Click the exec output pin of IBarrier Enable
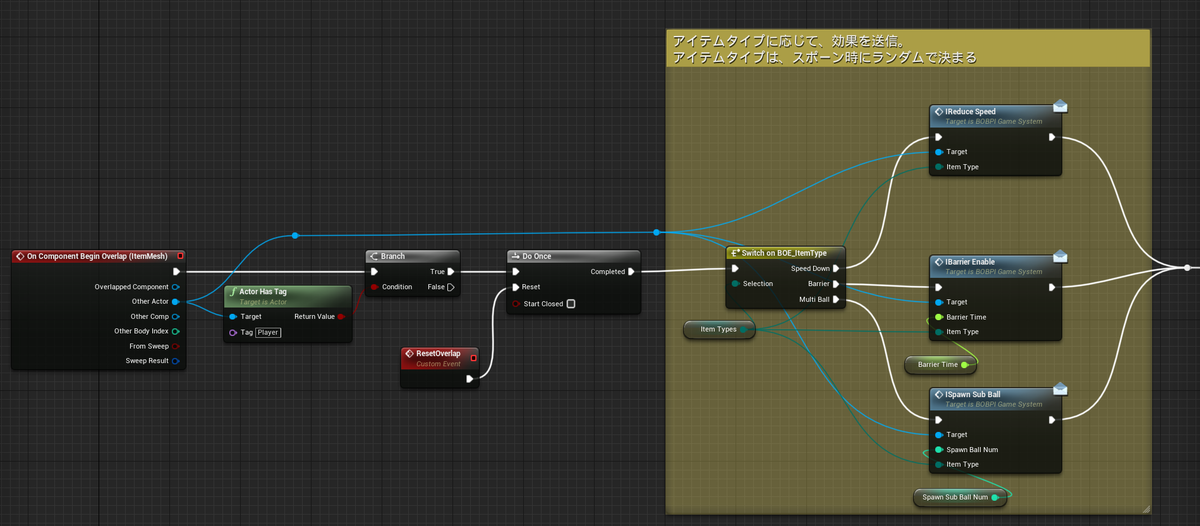Viewport: 1200px width, 526px height. (1052, 287)
